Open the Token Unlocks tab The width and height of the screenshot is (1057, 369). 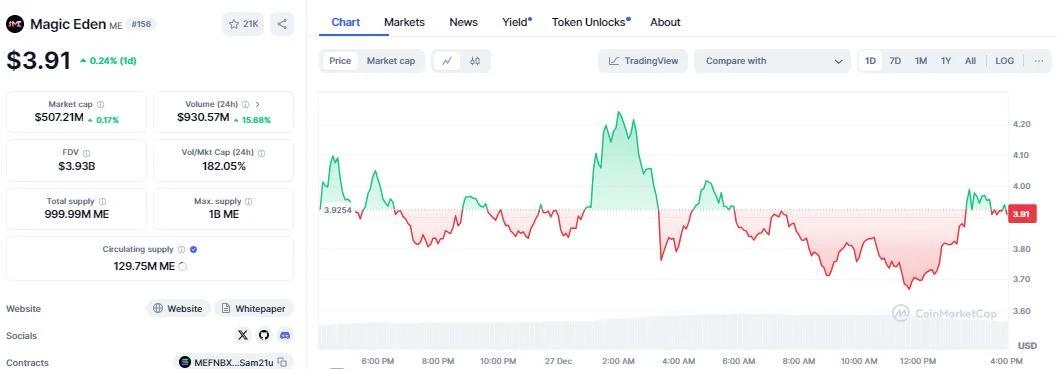pos(588,22)
